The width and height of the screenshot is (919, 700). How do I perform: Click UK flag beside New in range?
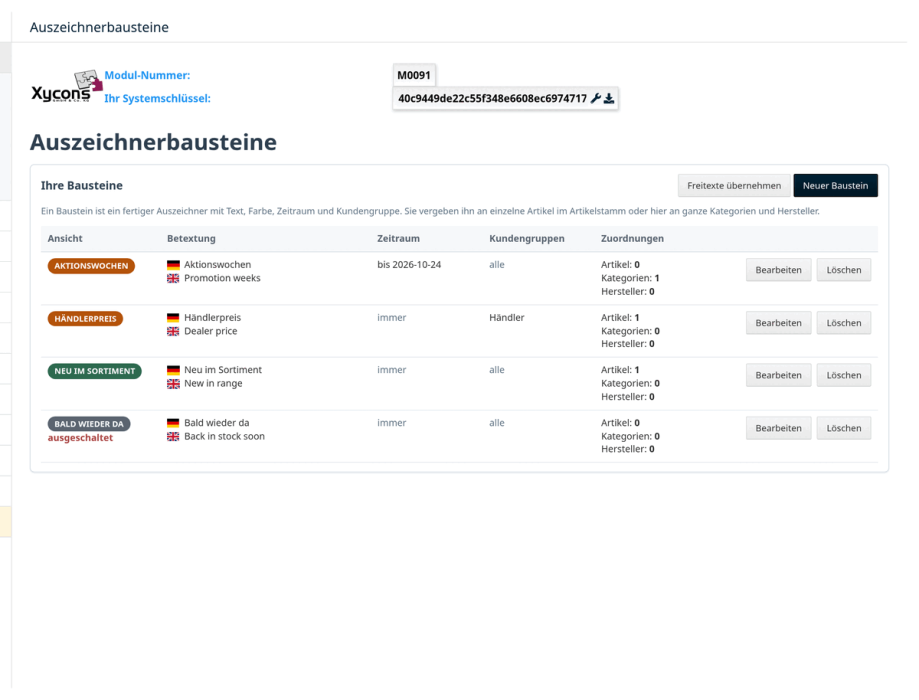(x=173, y=383)
